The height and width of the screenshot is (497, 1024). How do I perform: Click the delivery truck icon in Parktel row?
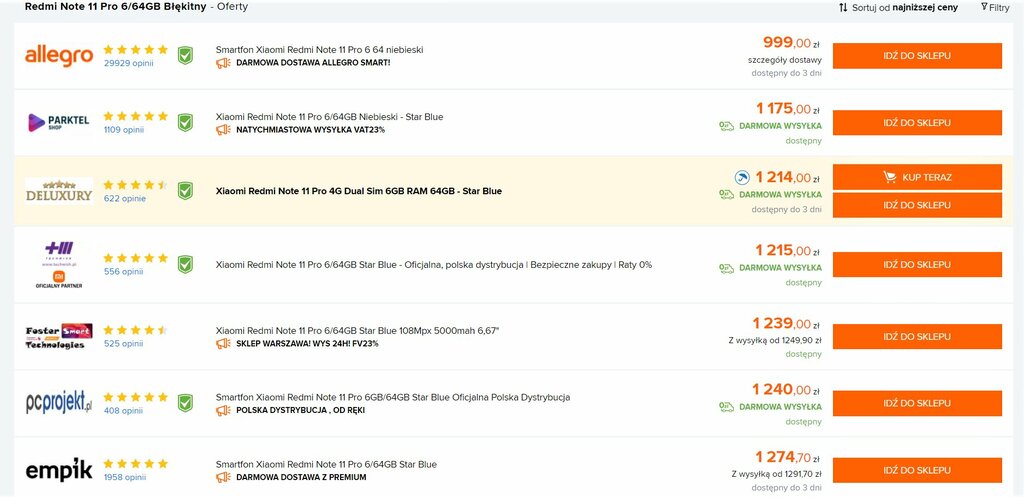726,126
